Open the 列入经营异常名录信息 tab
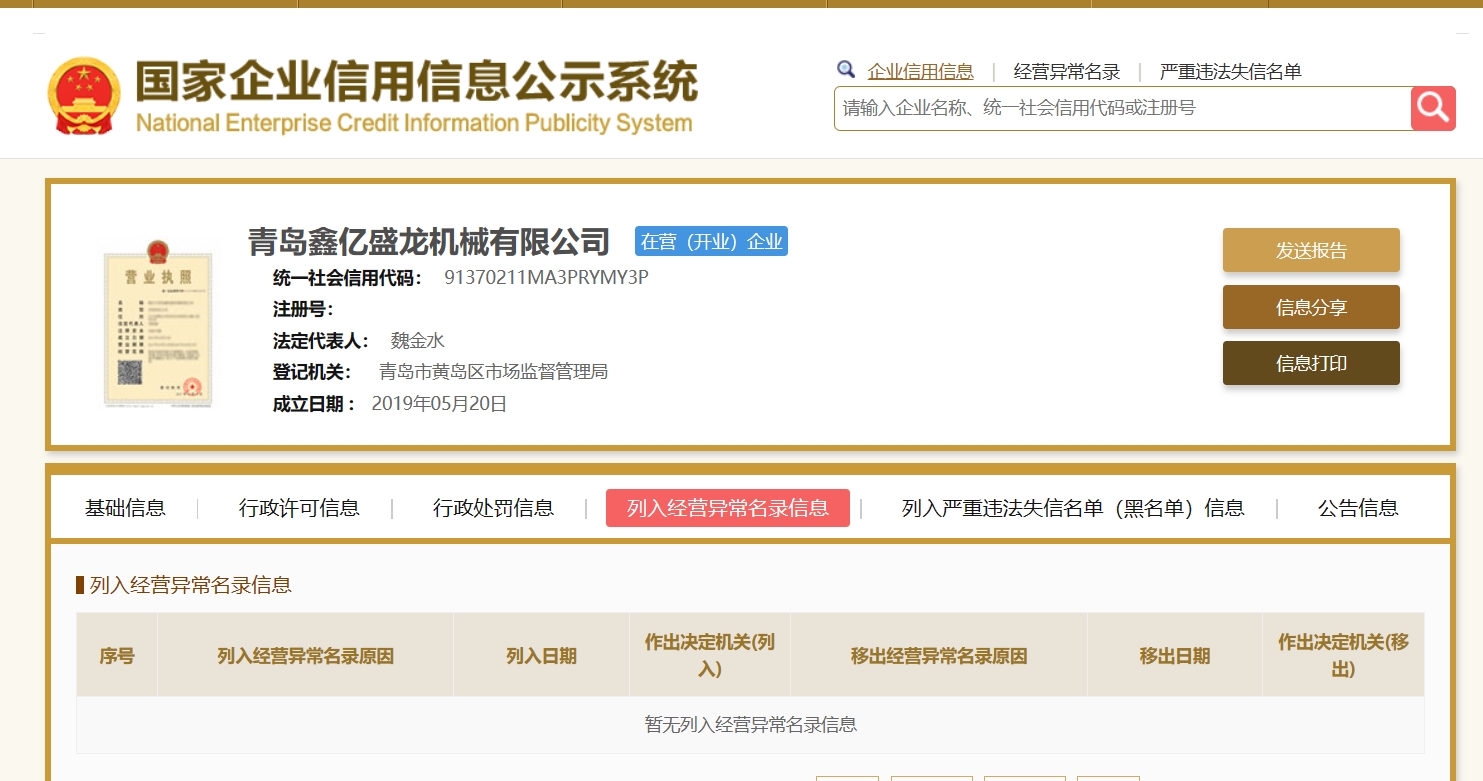 pos(728,508)
